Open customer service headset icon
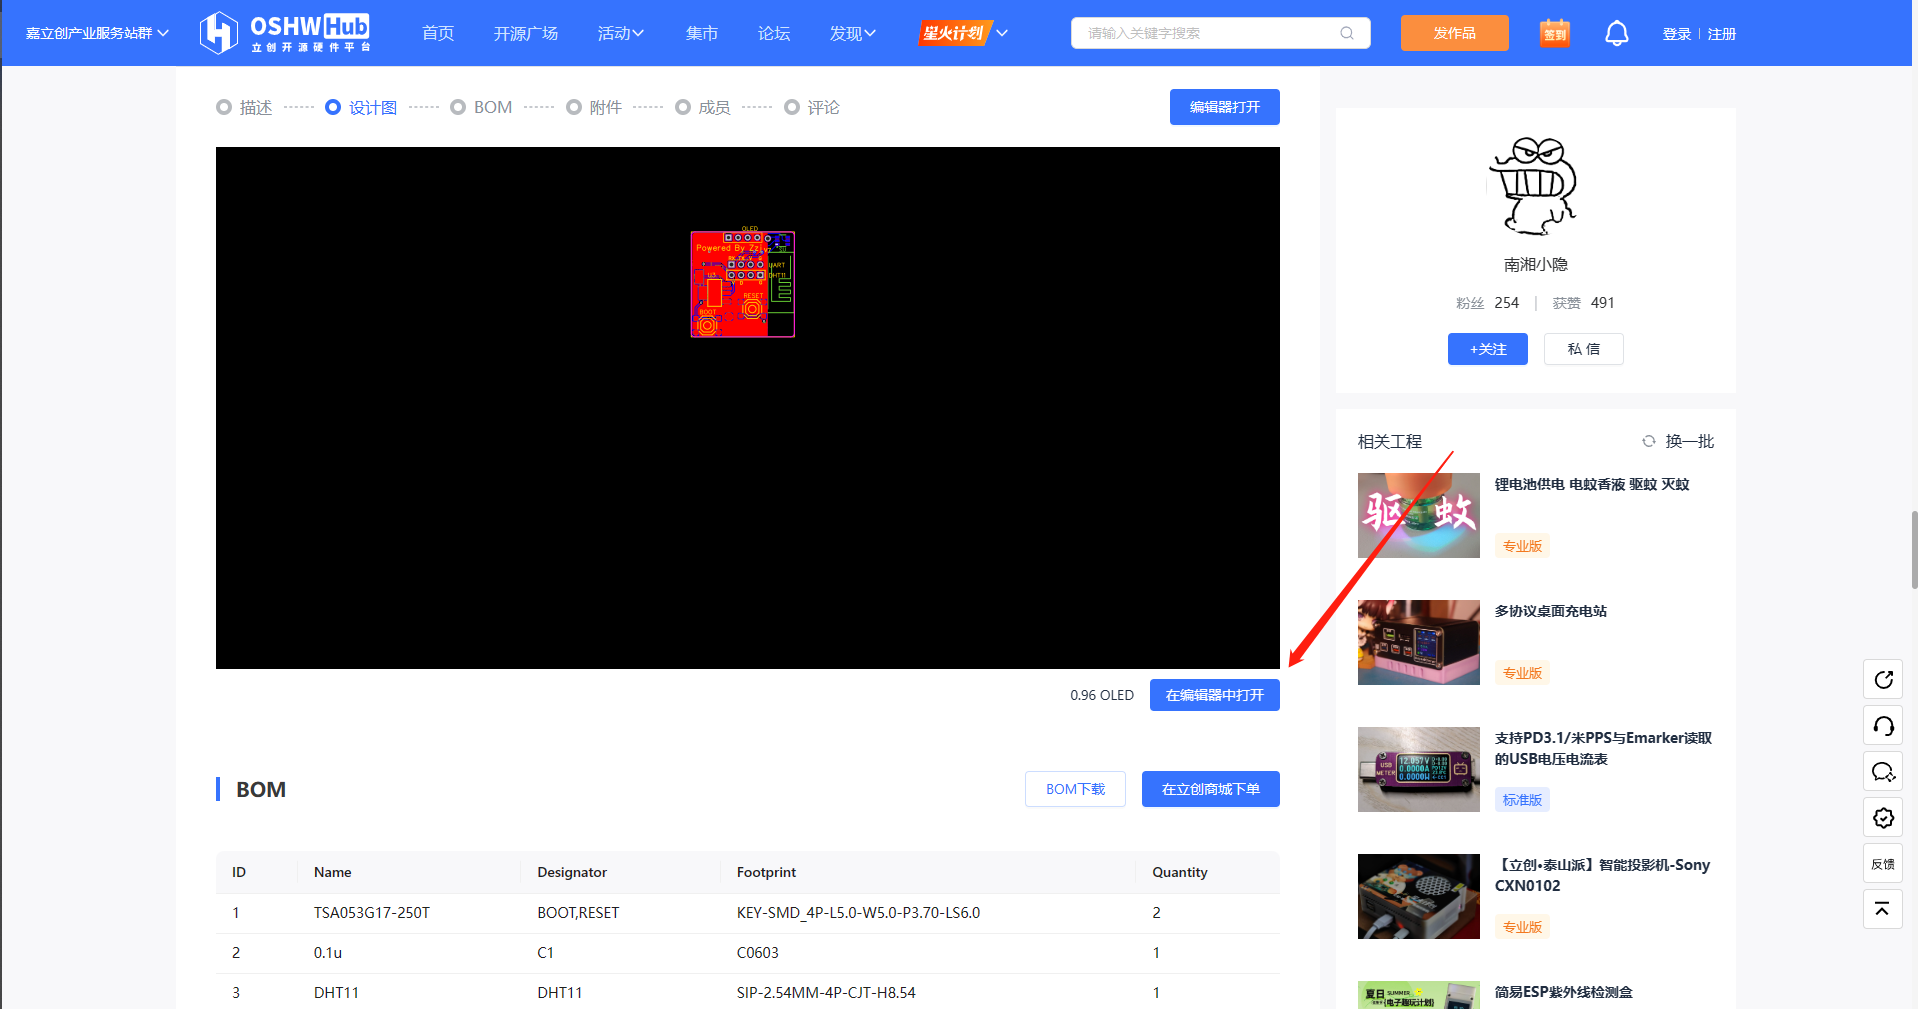1918x1009 pixels. pyautogui.click(x=1883, y=726)
